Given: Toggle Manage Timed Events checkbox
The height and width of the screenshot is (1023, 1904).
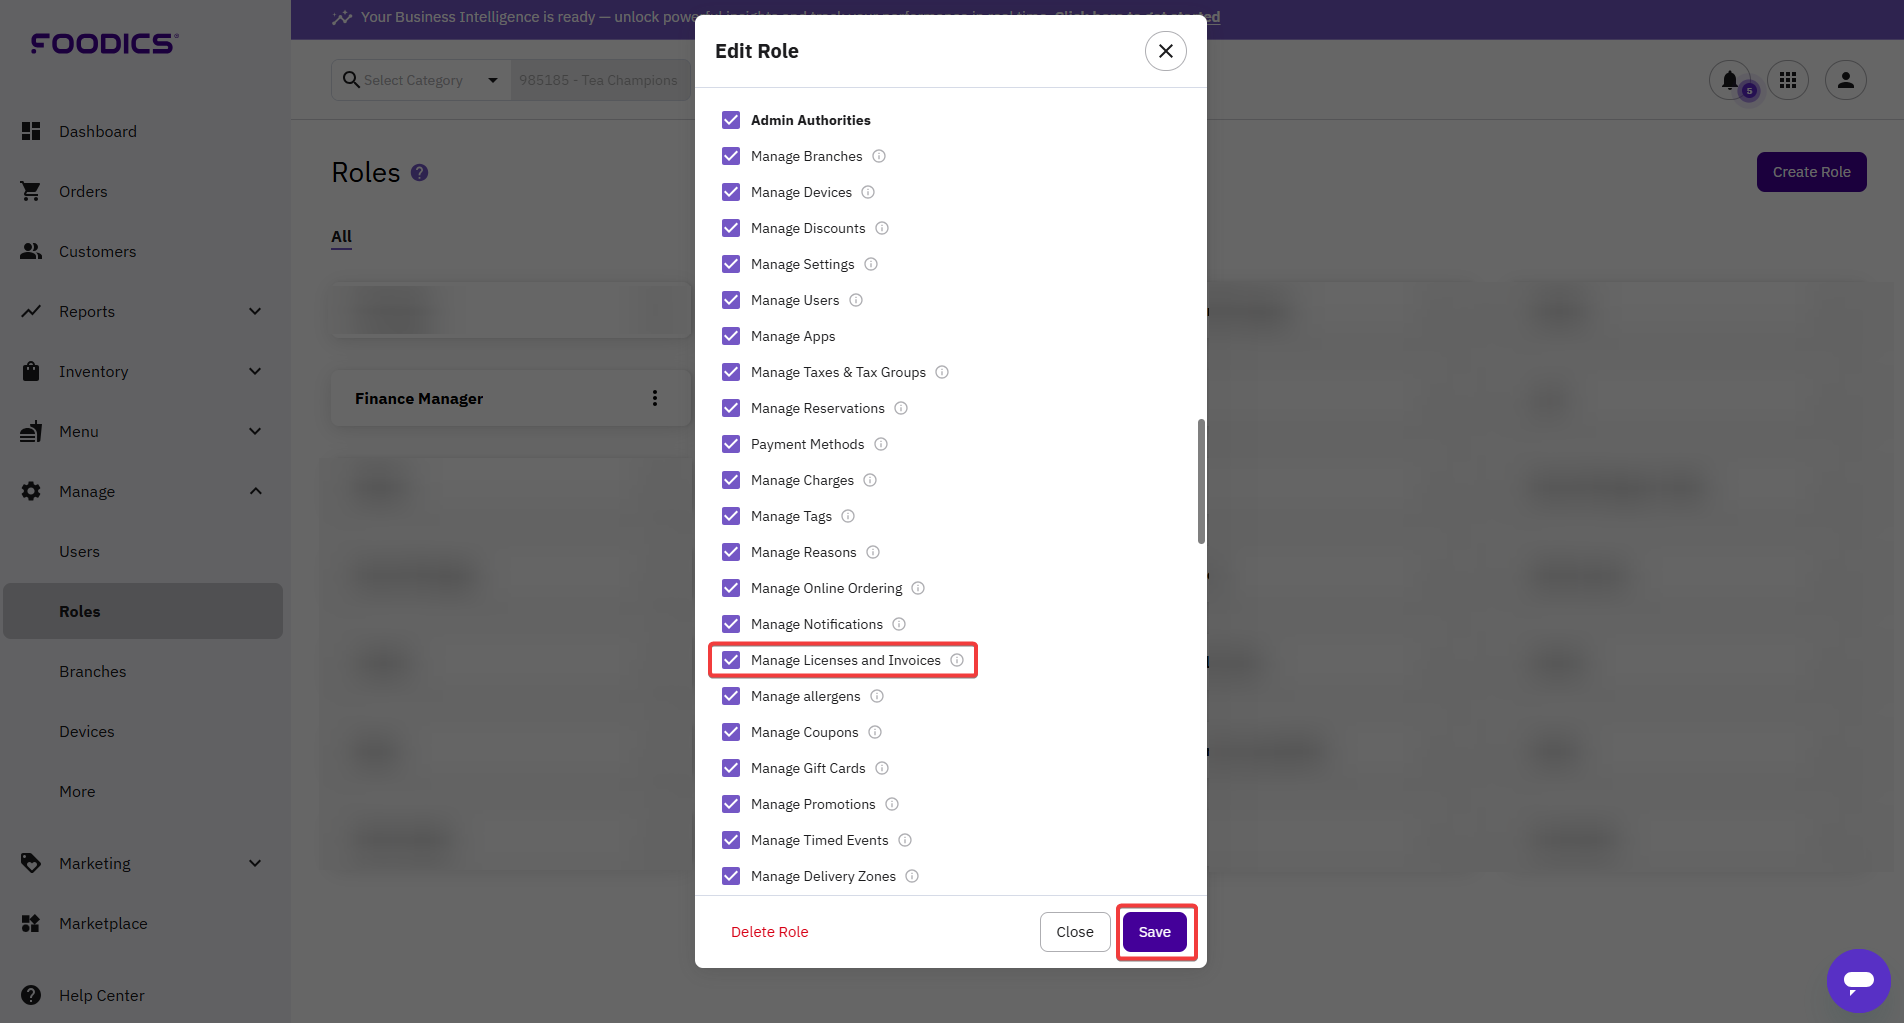Looking at the screenshot, I should [x=731, y=840].
